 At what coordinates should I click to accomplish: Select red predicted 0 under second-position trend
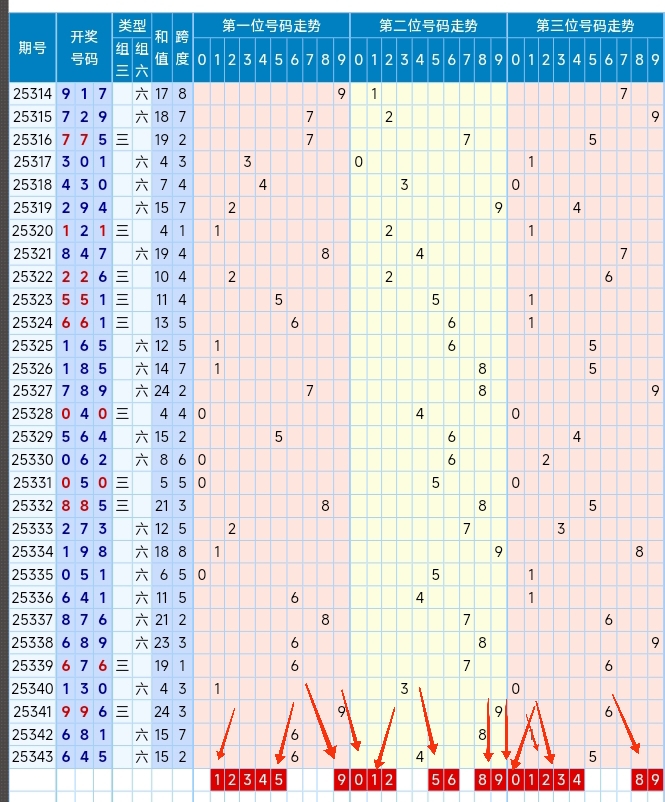pos(359,779)
